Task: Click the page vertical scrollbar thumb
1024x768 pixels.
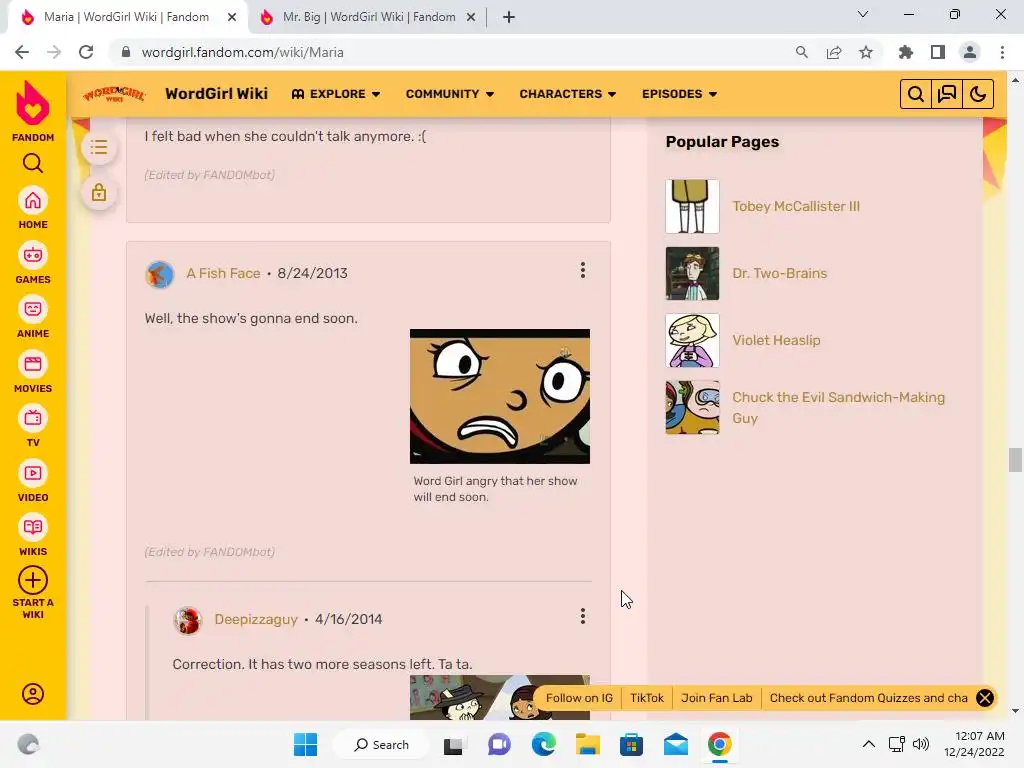Action: pyautogui.click(x=1015, y=460)
